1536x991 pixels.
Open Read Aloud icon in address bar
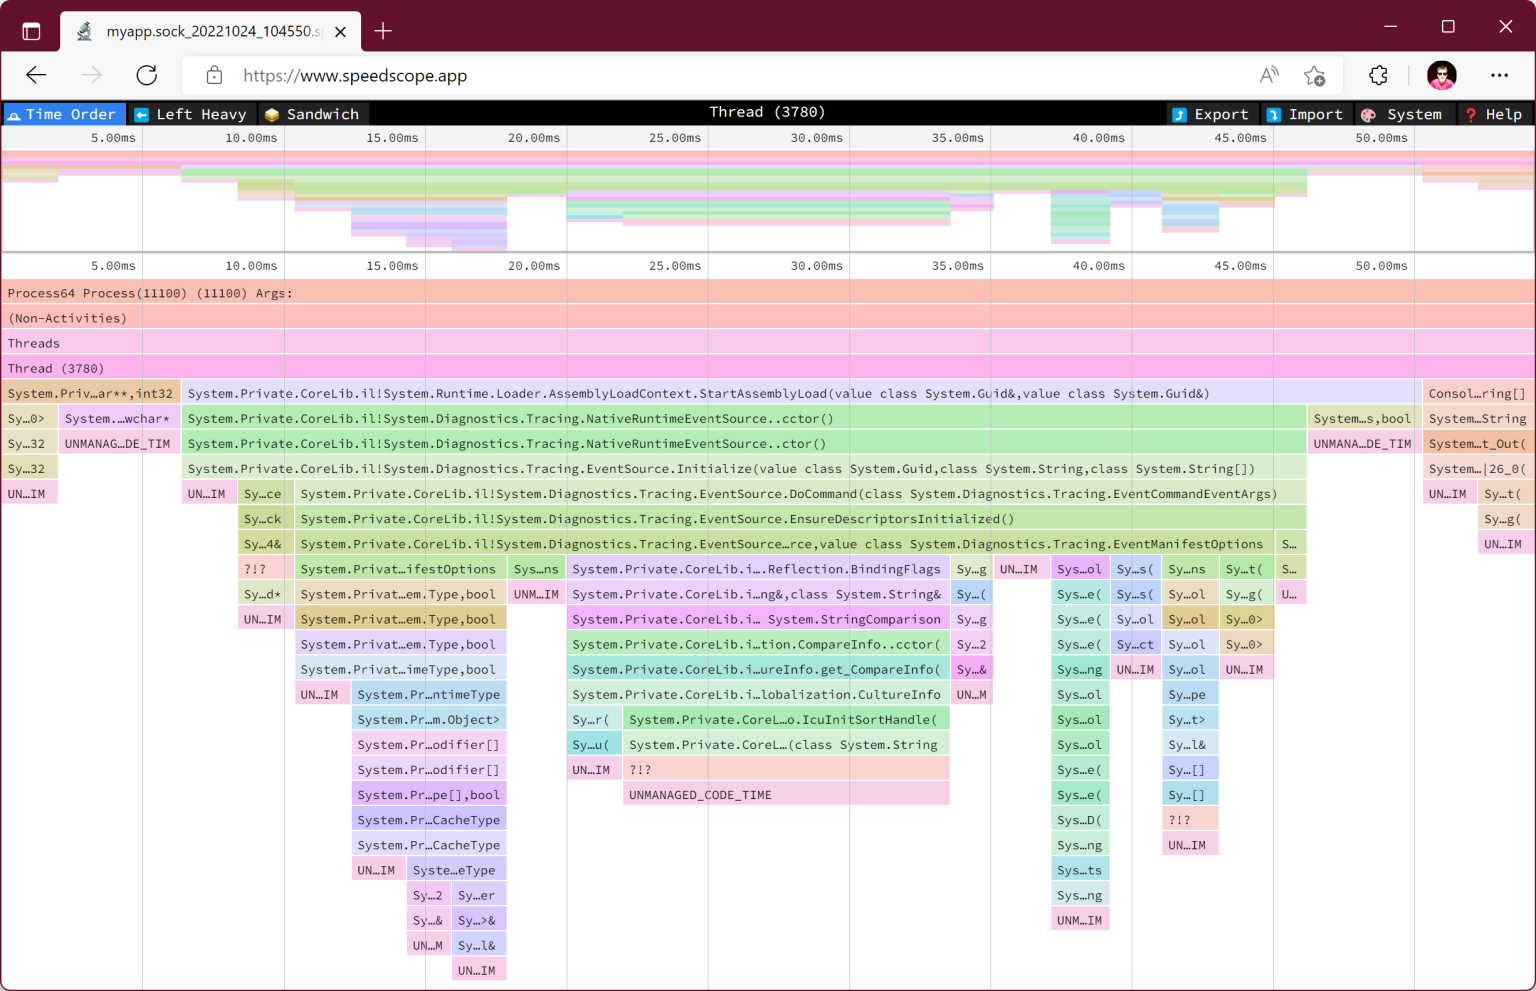[x=1269, y=75]
